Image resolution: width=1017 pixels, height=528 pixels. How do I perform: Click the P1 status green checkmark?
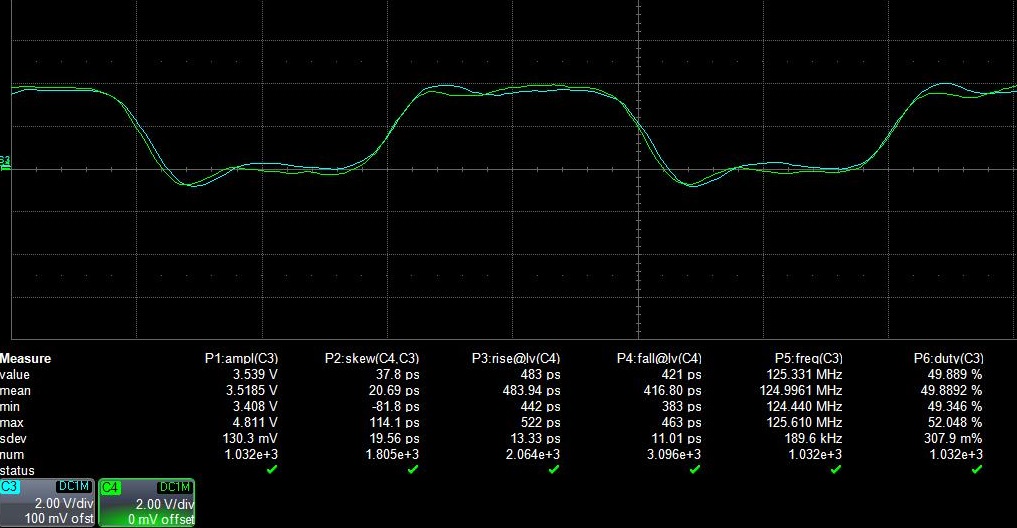pos(271,469)
